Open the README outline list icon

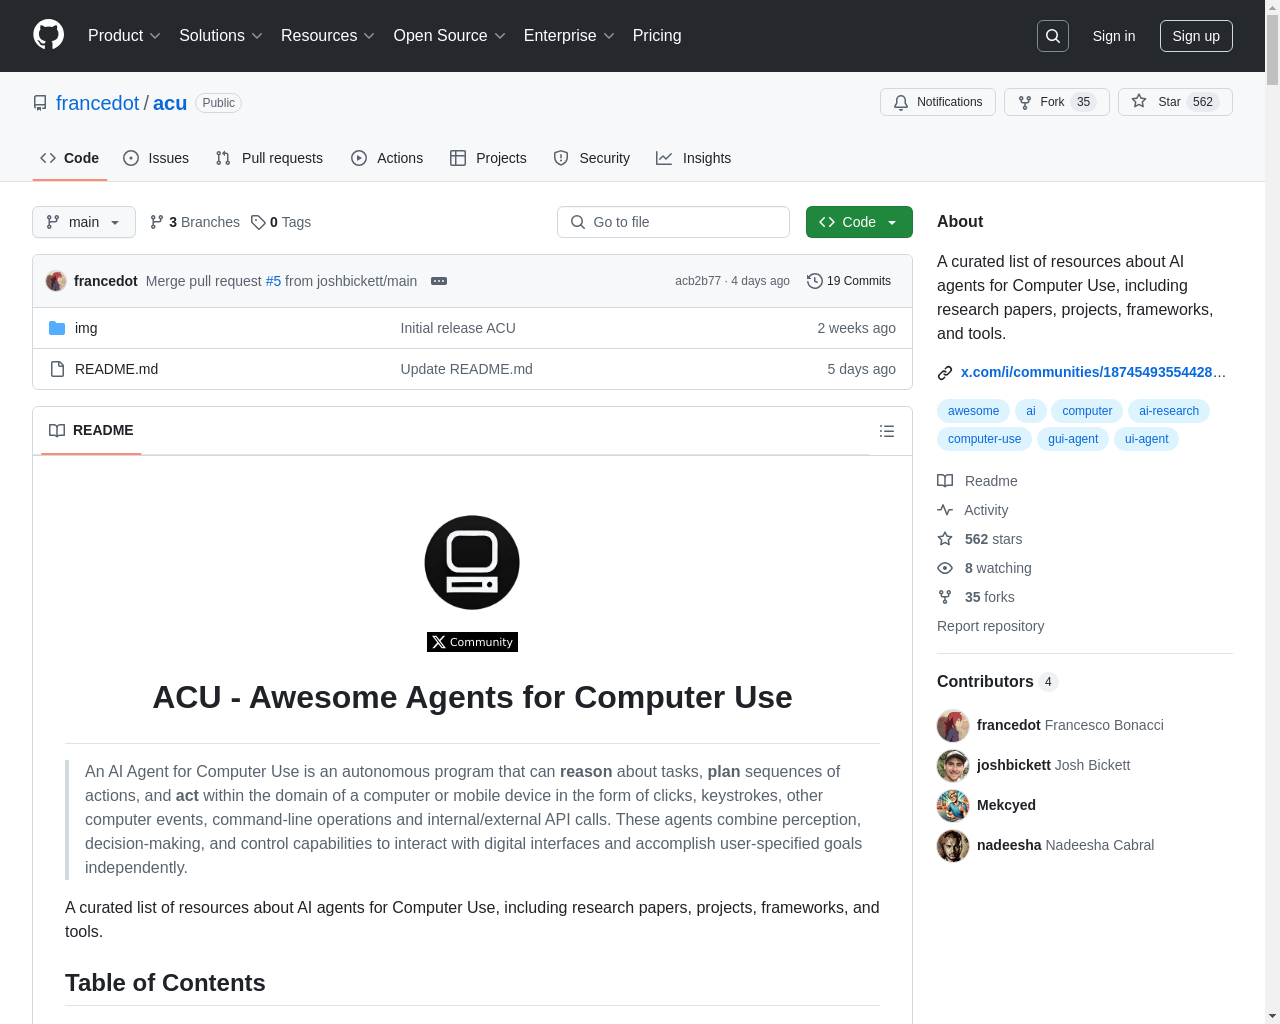pos(887,431)
